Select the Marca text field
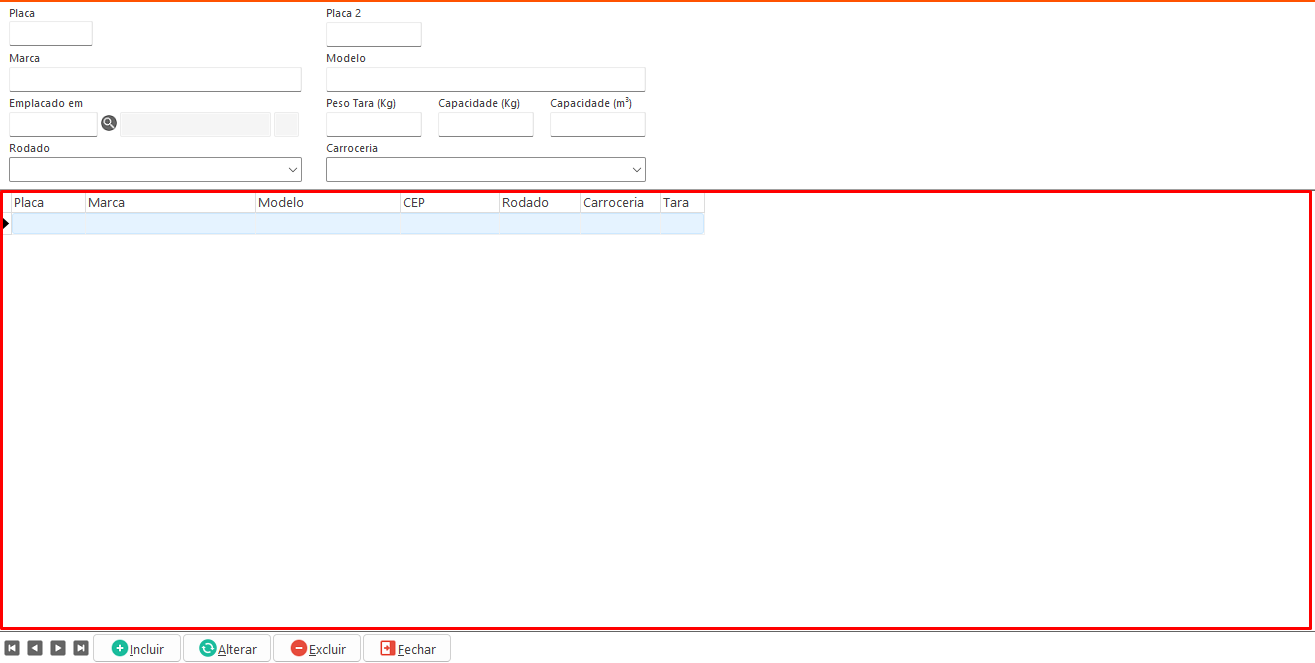Screen dimensions: 1315x663 [155, 79]
